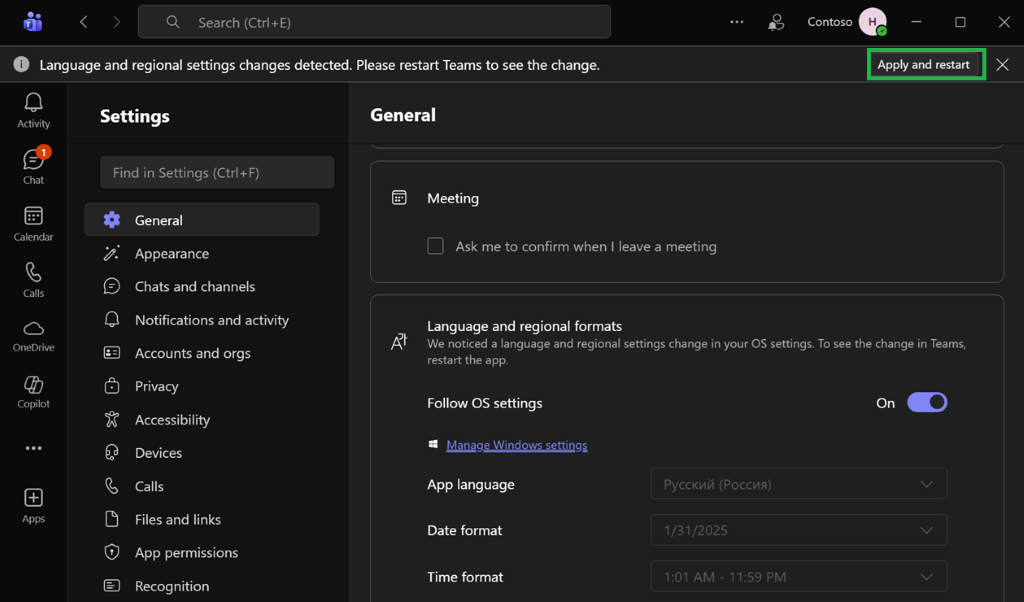Screen dimensions: 1024x602
Task: Click the Microsoft Teams logo
Action: 33,22
